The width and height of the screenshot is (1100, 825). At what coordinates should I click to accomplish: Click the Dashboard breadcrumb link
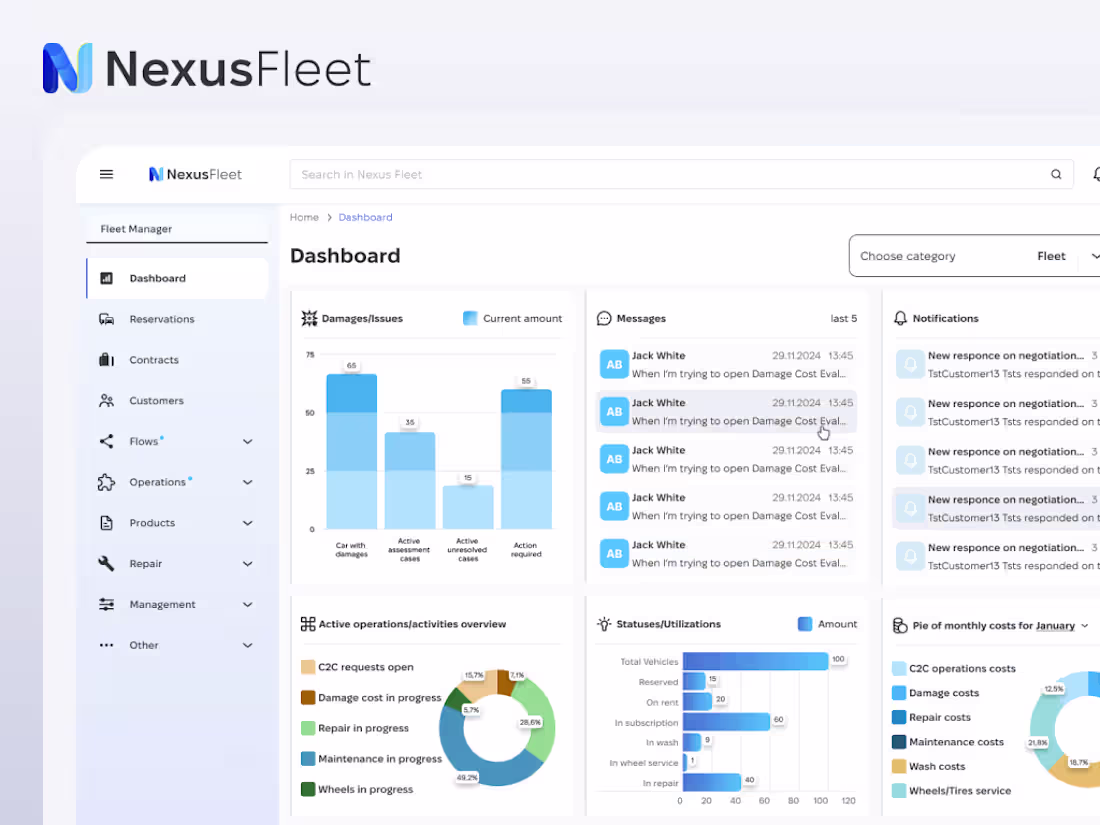(x=365, y=217)
